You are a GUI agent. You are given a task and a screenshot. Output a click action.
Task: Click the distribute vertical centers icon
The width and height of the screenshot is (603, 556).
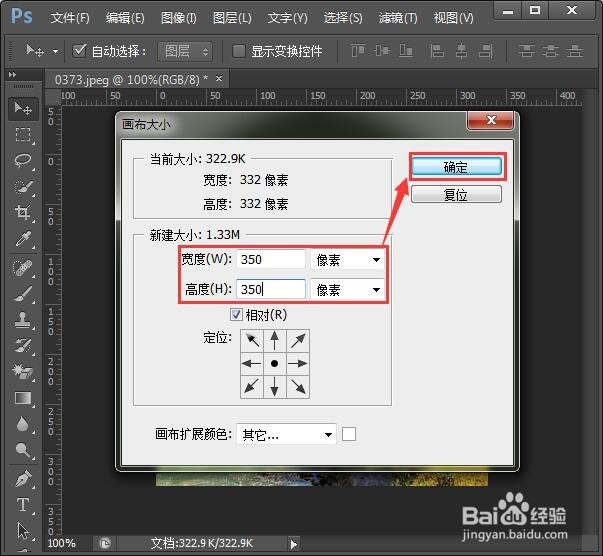pos(551,50)
